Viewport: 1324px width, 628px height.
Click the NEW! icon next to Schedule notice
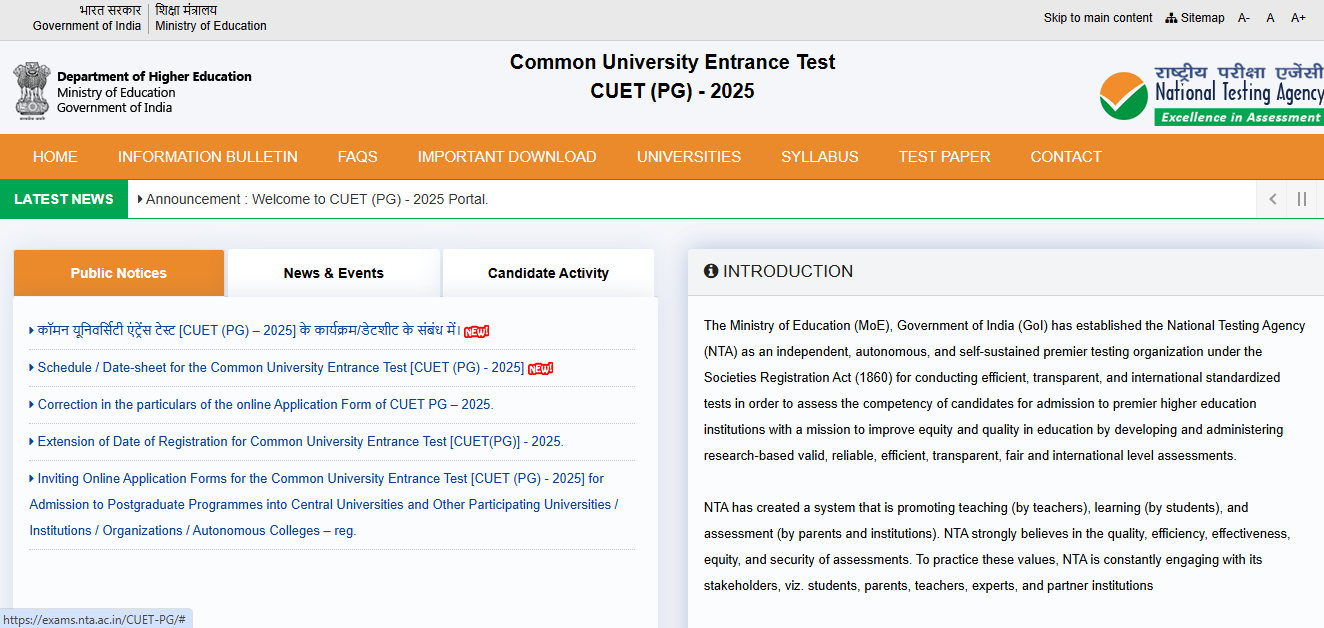click(540, 368)
